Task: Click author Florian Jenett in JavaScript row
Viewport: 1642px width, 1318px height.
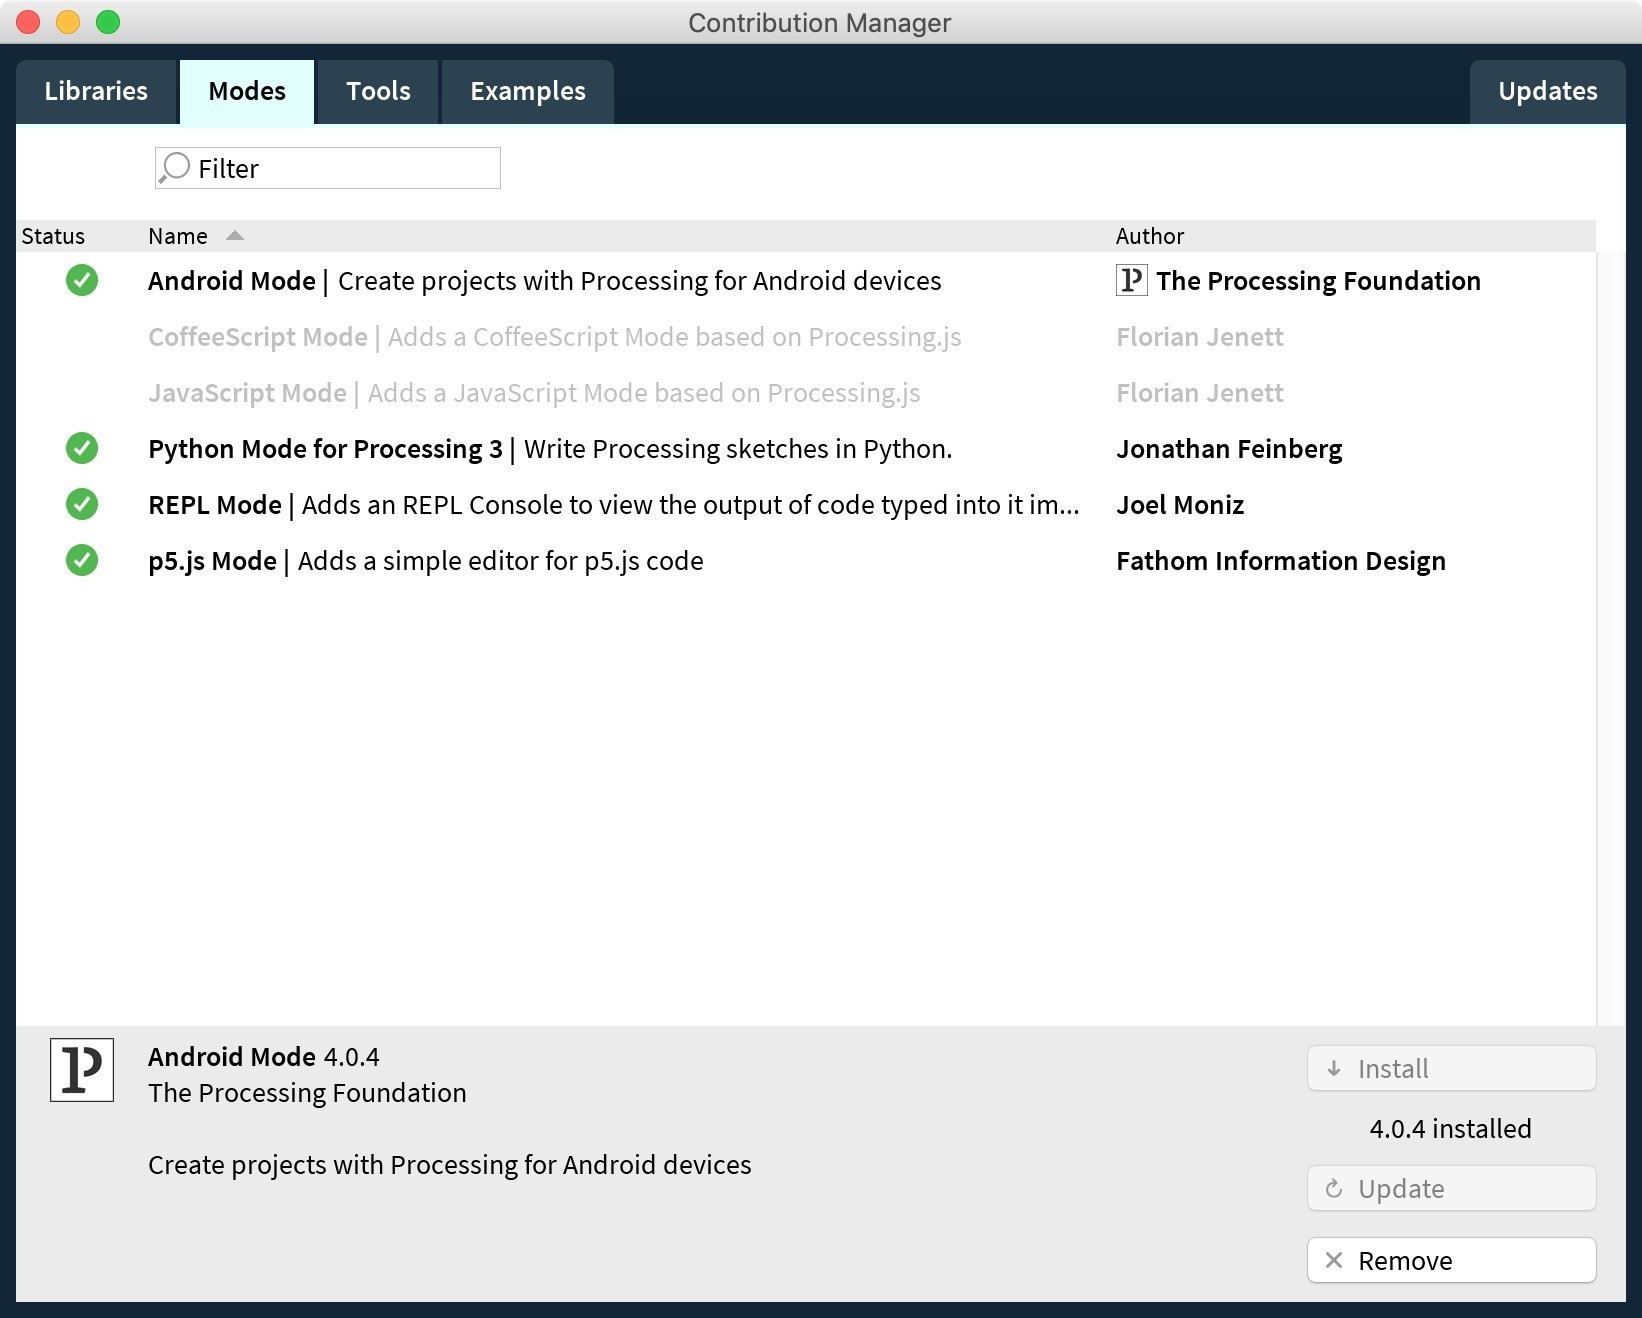Action: 1200,393
